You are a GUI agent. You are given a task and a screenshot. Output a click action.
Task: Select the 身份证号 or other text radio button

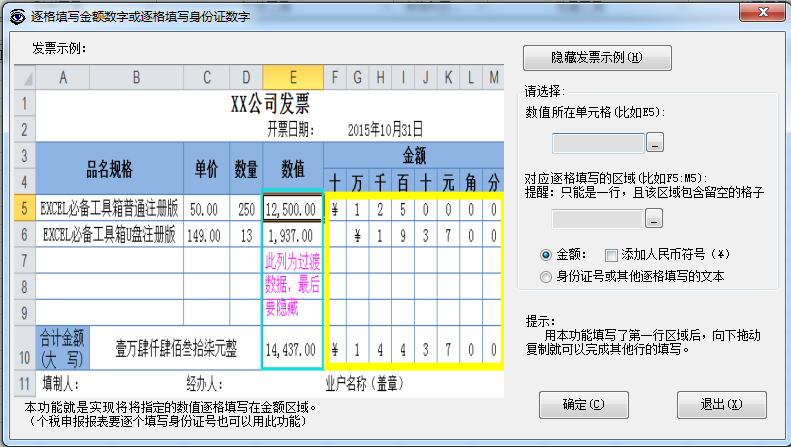(x=546, y=276)
